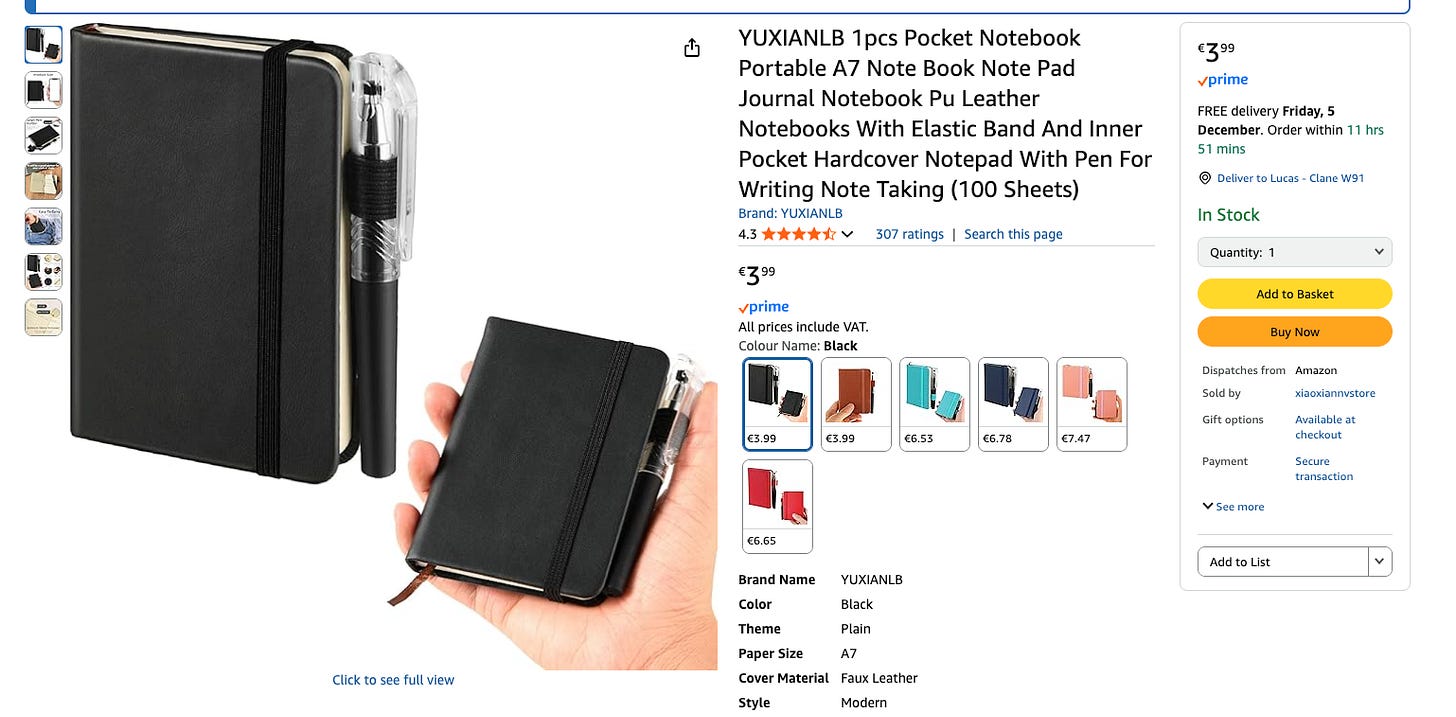Click the star rating icons
Screen dimensions: 1456x717
pyautogui.click(x=798, y=234)
